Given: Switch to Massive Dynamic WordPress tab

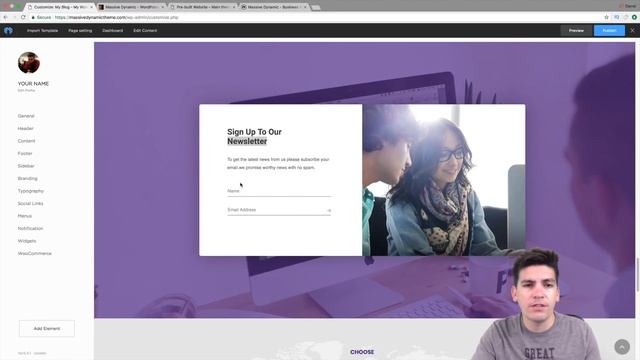Looking at the screenshot, I should 131,7.
